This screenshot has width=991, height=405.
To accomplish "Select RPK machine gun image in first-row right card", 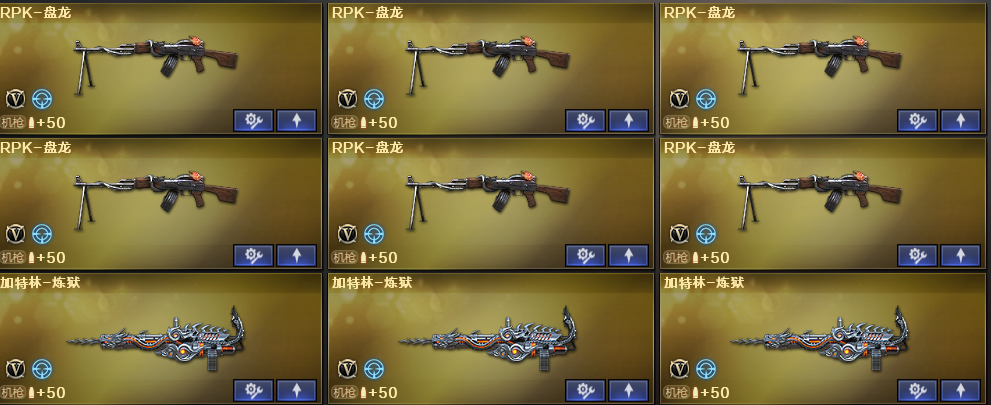I will point(819,63).
